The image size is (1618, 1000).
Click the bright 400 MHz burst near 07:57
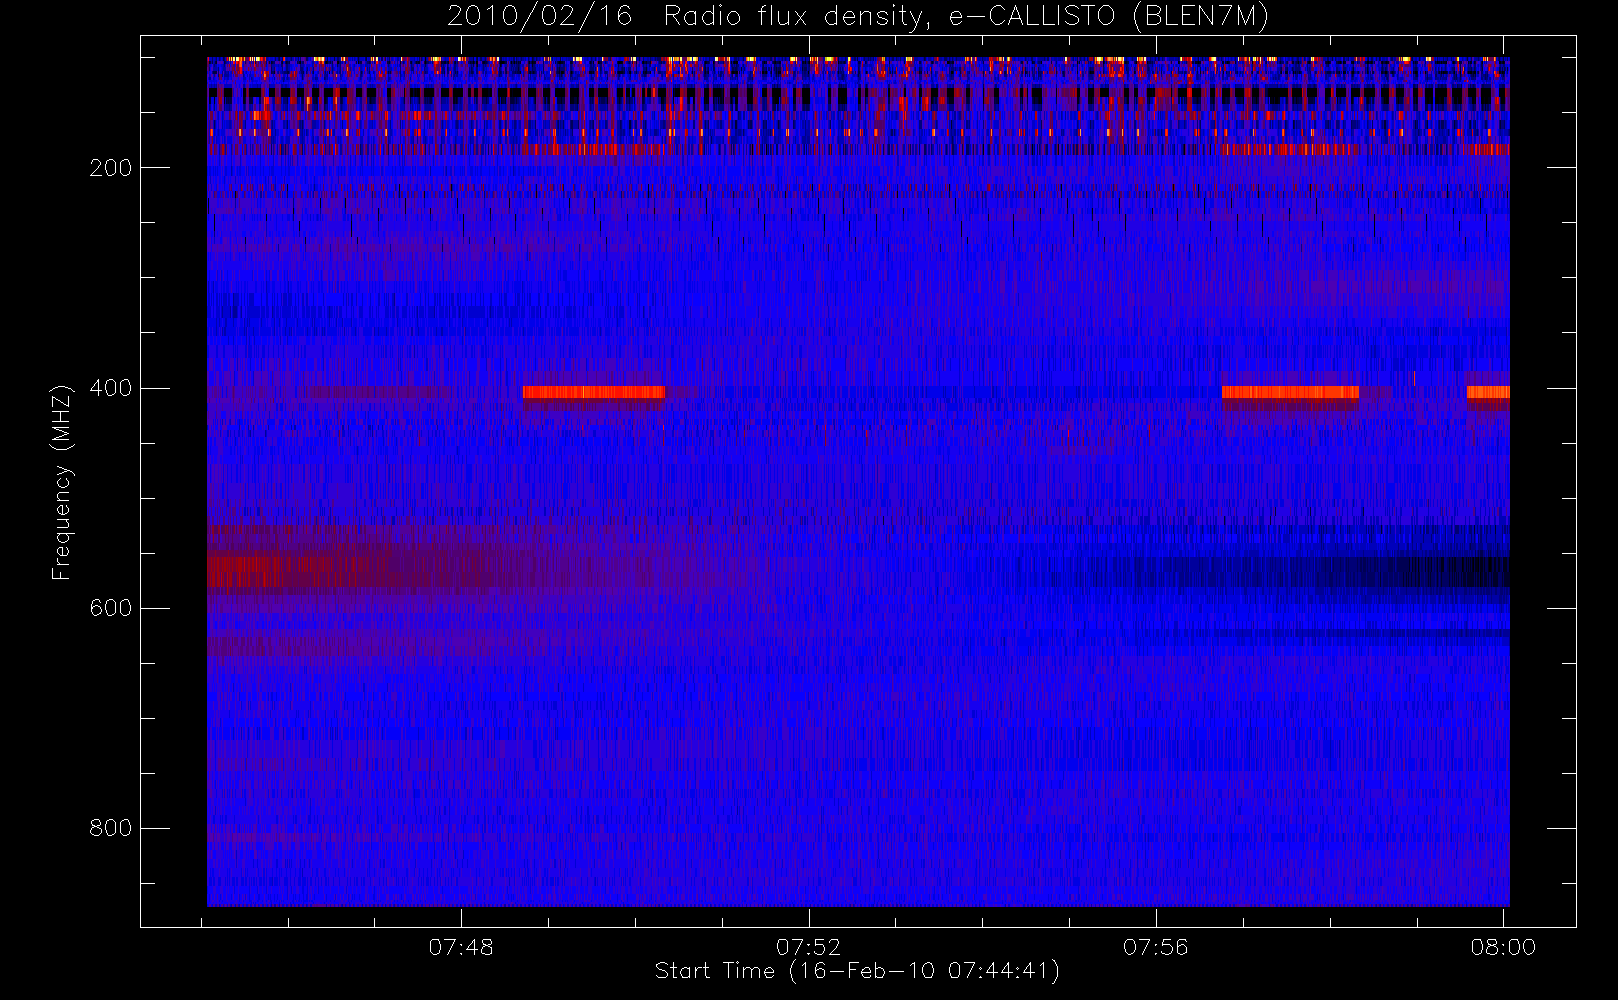click(1290, 392)
